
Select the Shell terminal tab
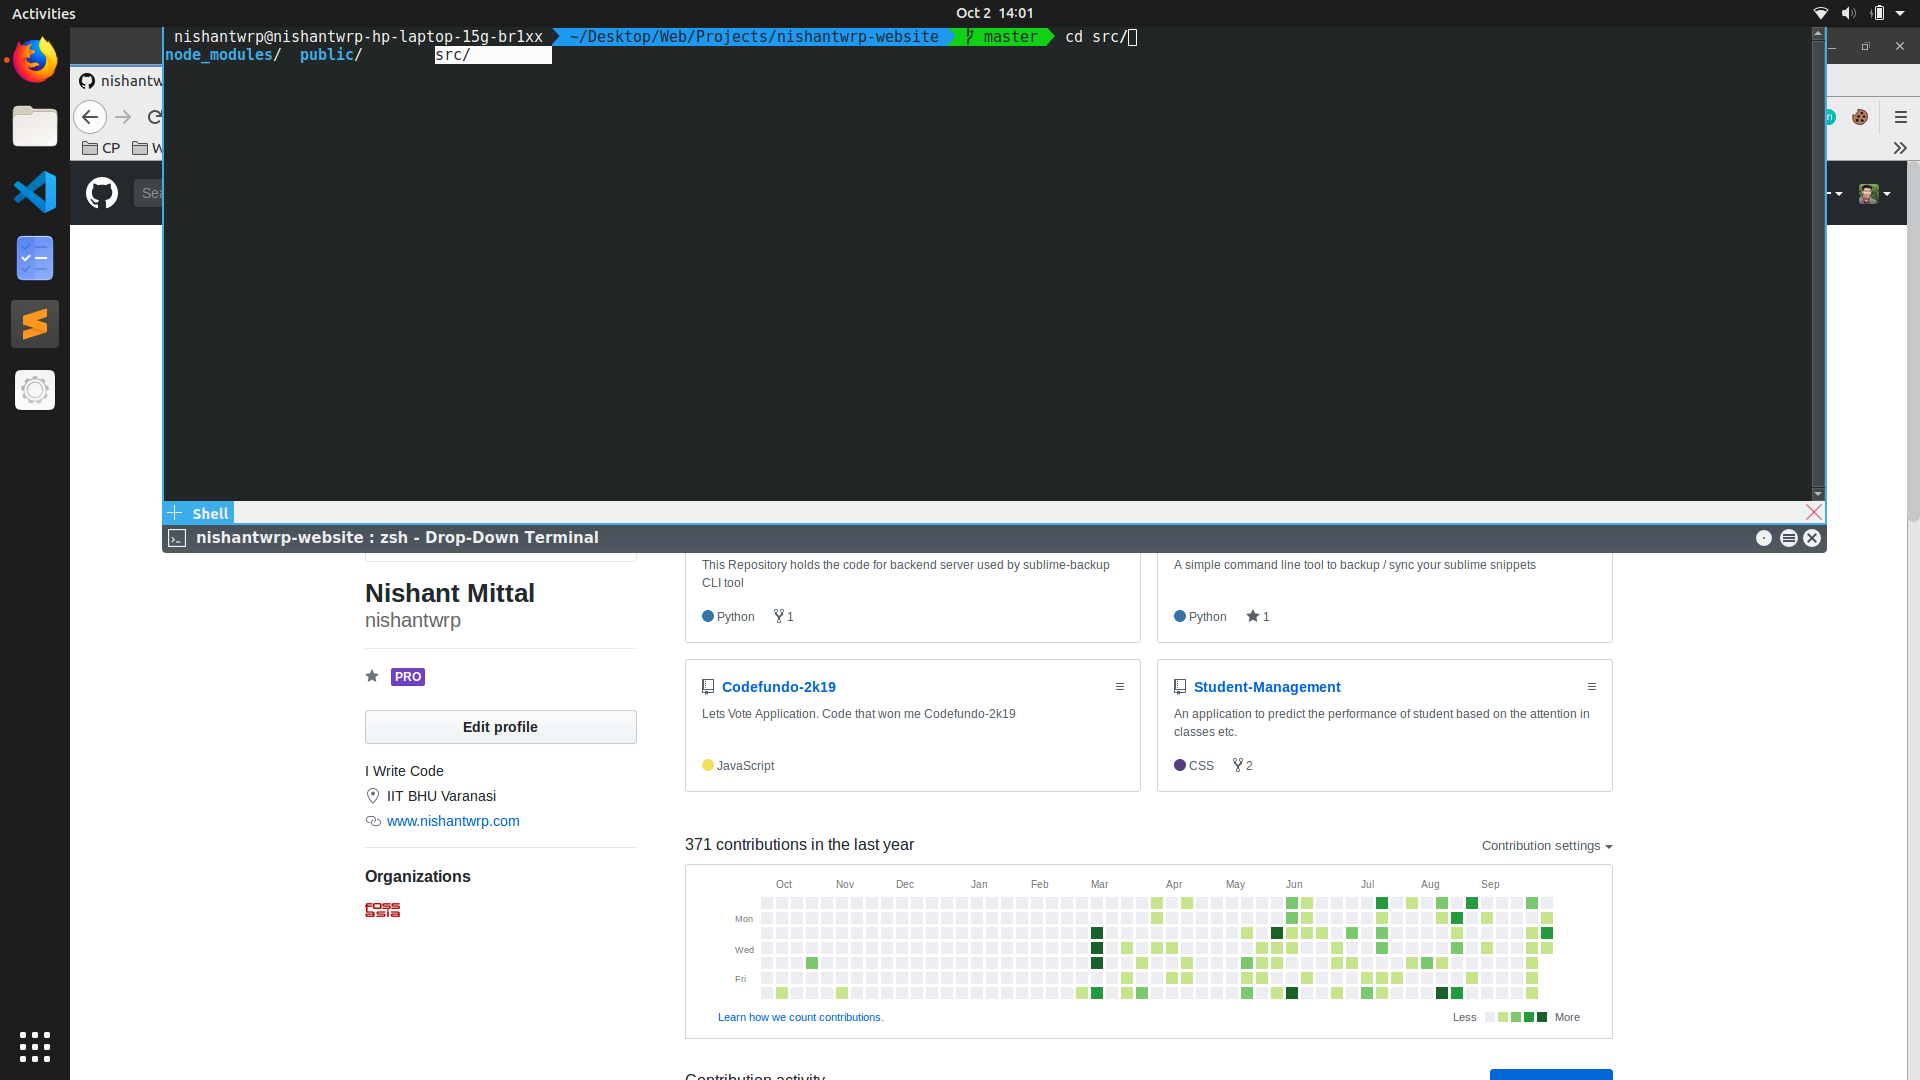210,513
